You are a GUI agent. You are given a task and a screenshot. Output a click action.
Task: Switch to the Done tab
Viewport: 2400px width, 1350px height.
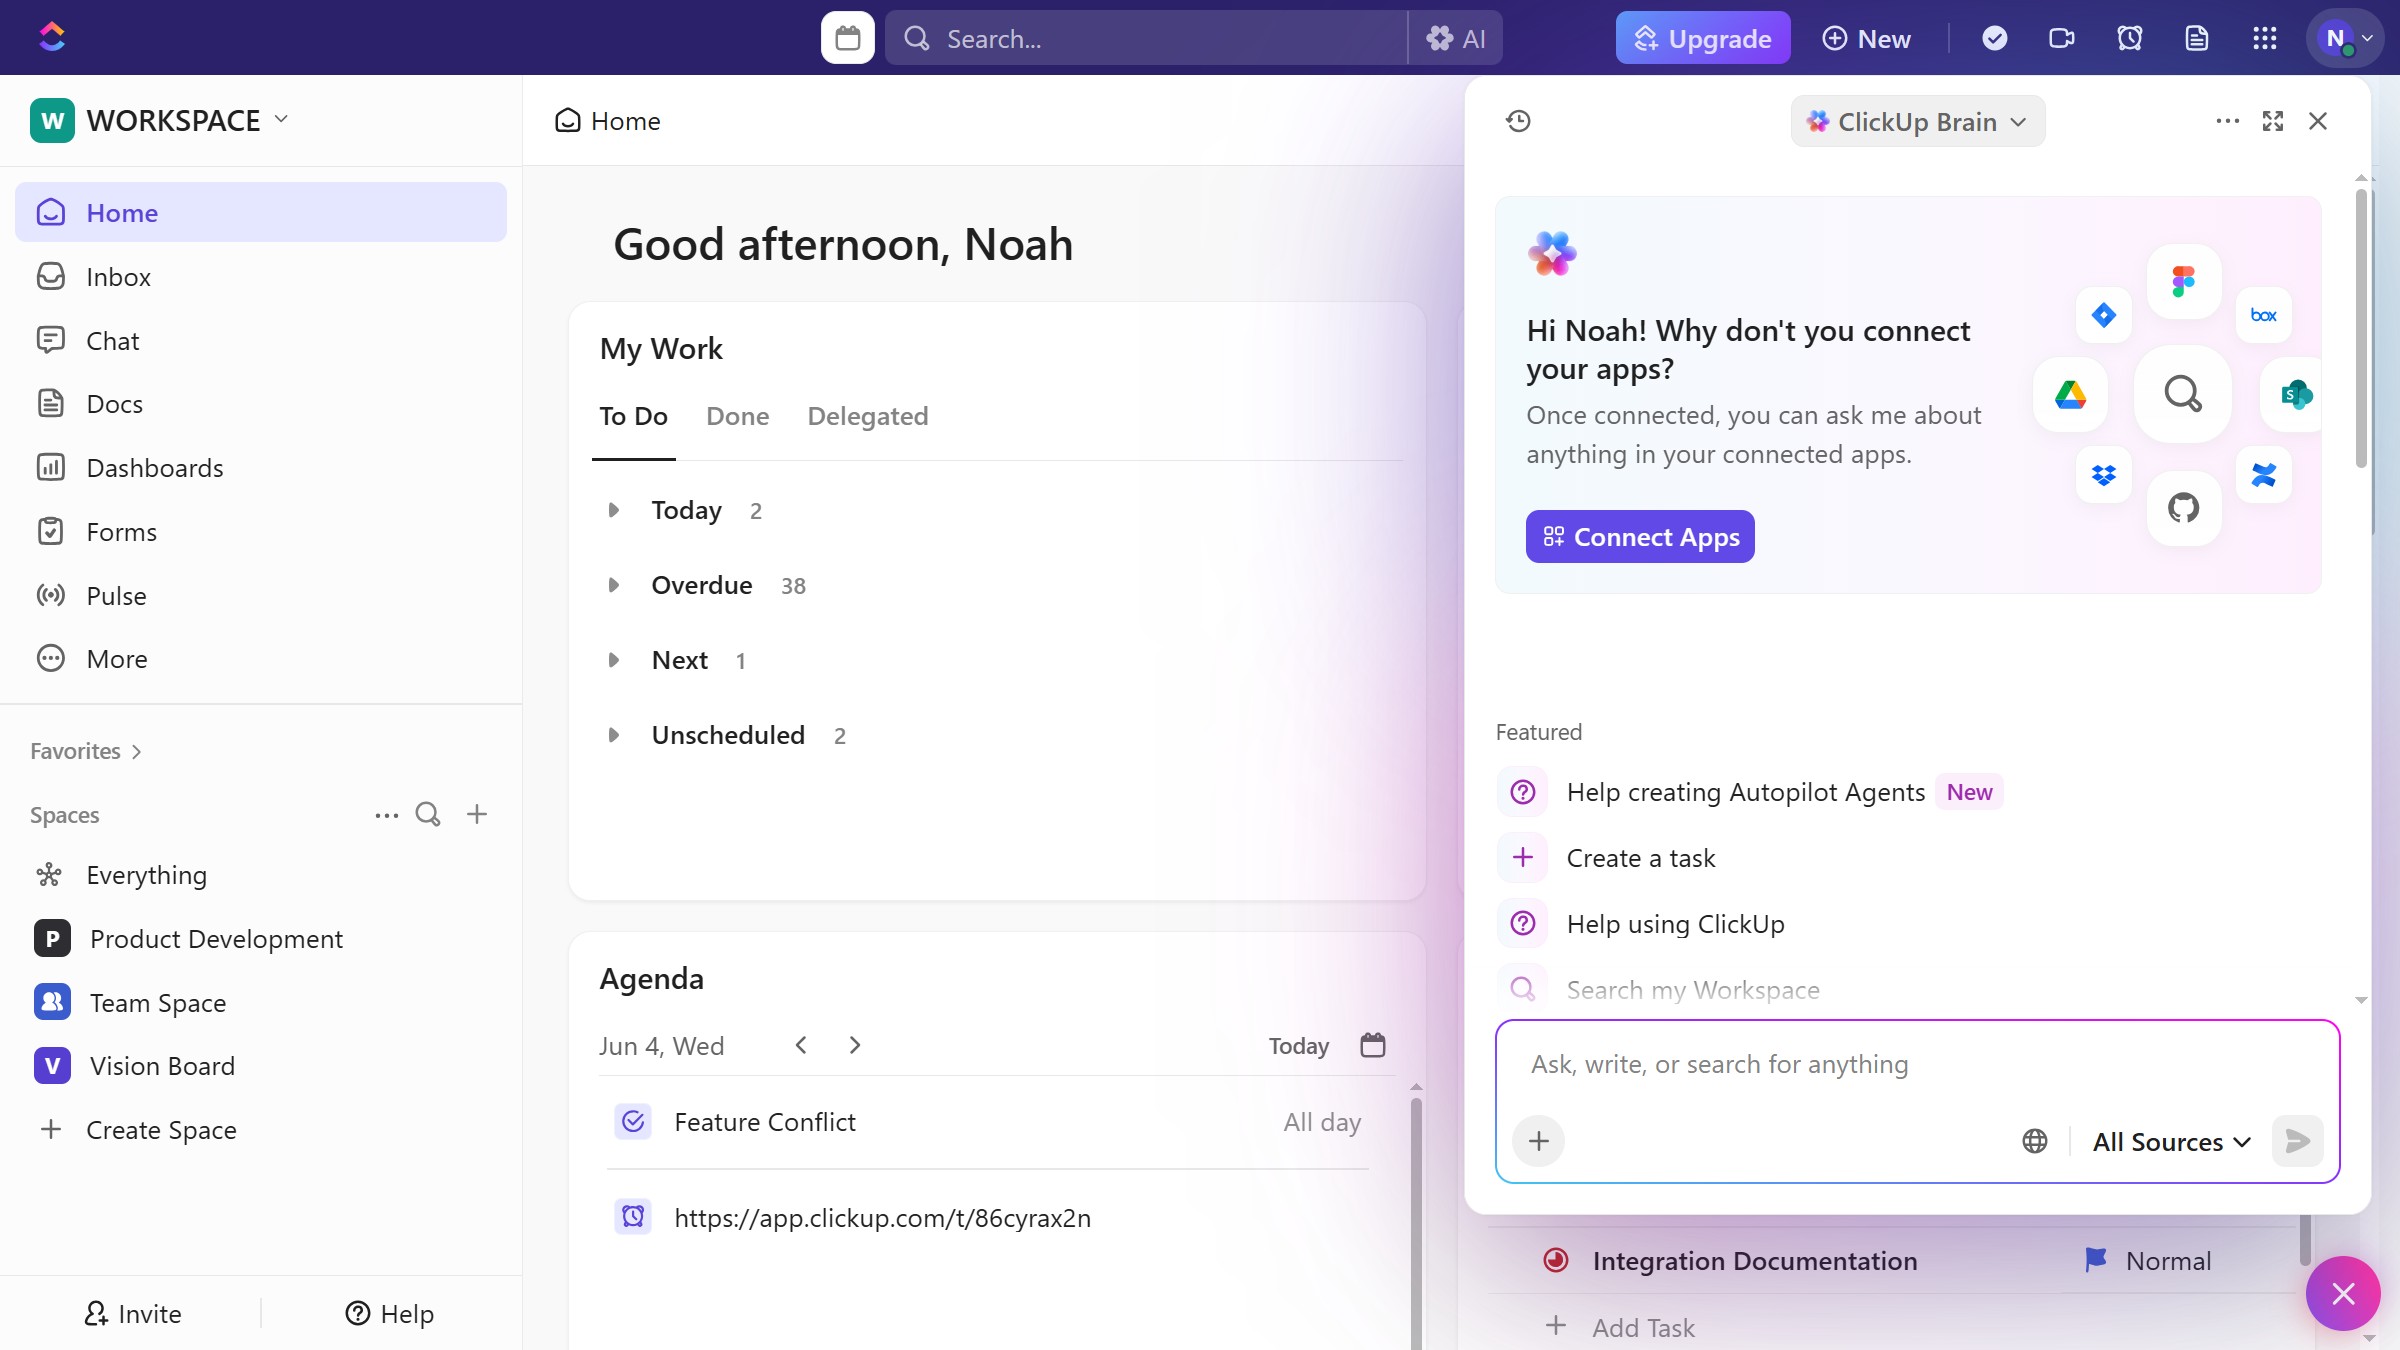coord(737,416)
